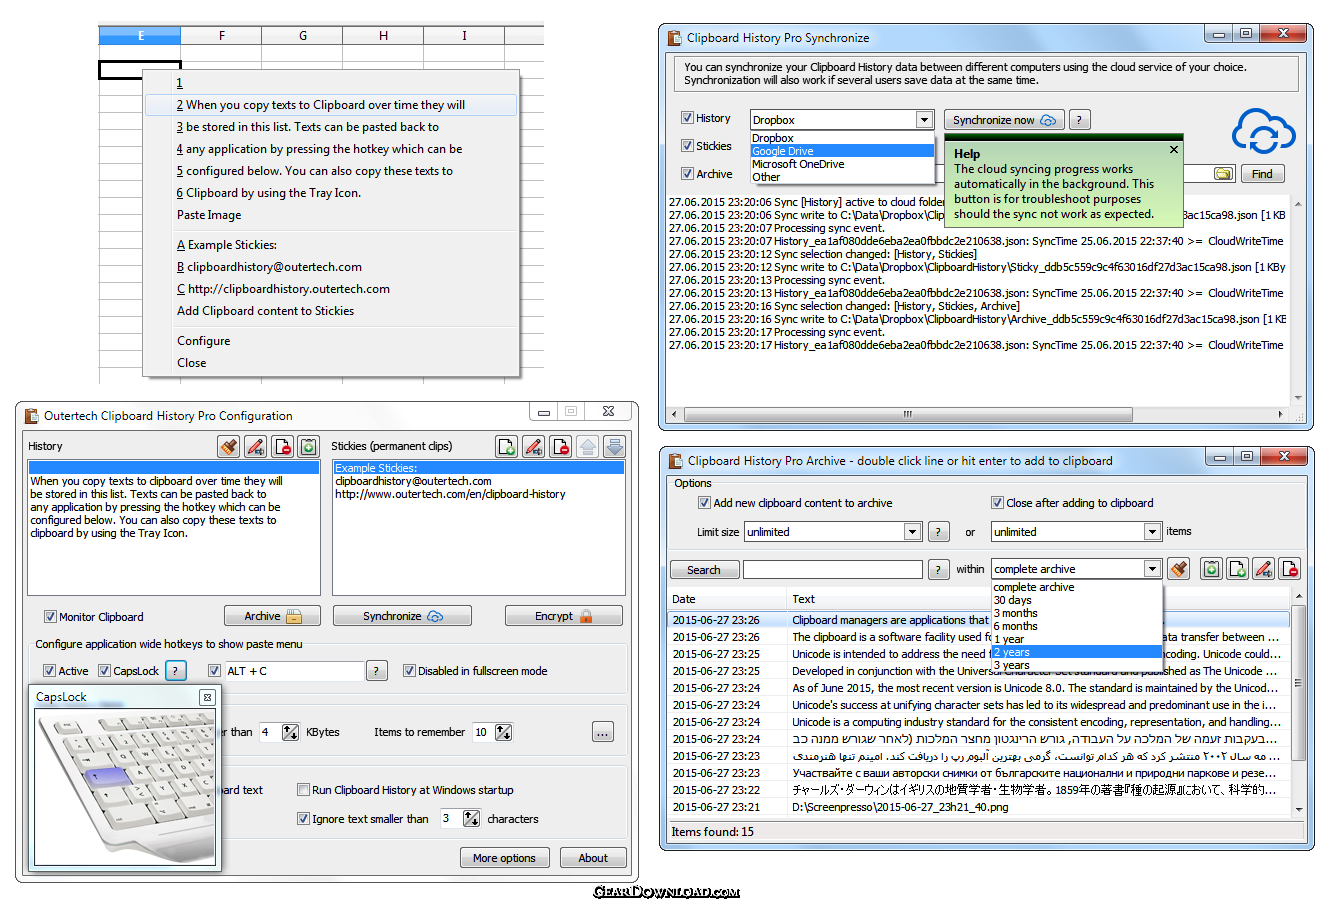Viewport: 1332px width, 900px height.
Task: Close the green Help tooltip
Action: pos(1174,149)
